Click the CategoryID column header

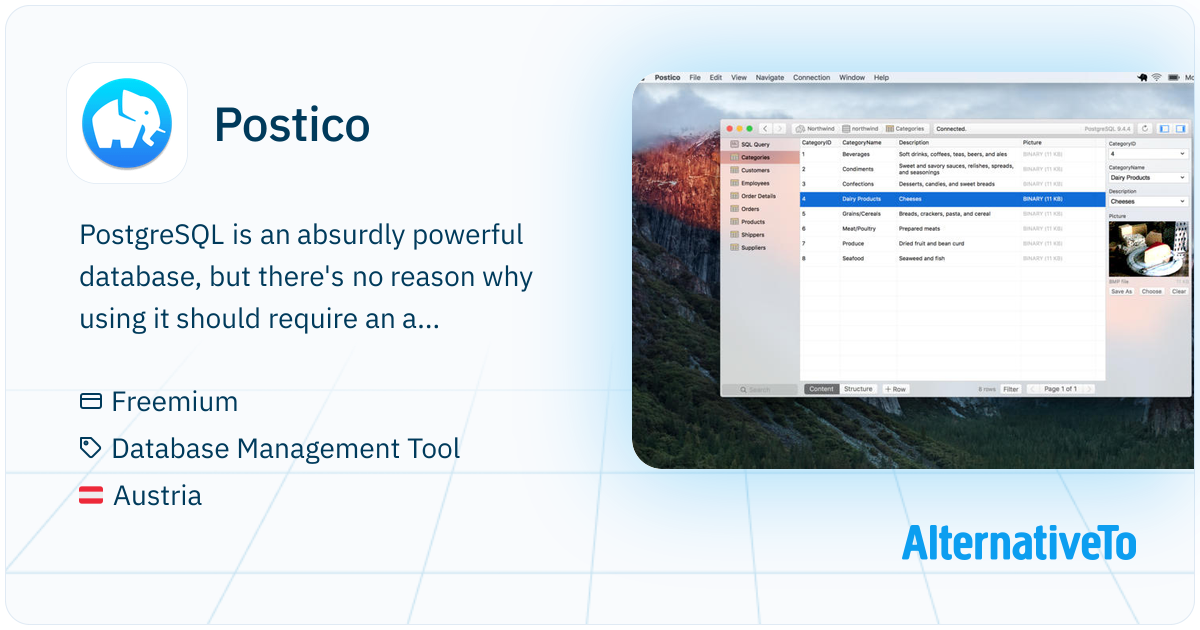point(820,143)
